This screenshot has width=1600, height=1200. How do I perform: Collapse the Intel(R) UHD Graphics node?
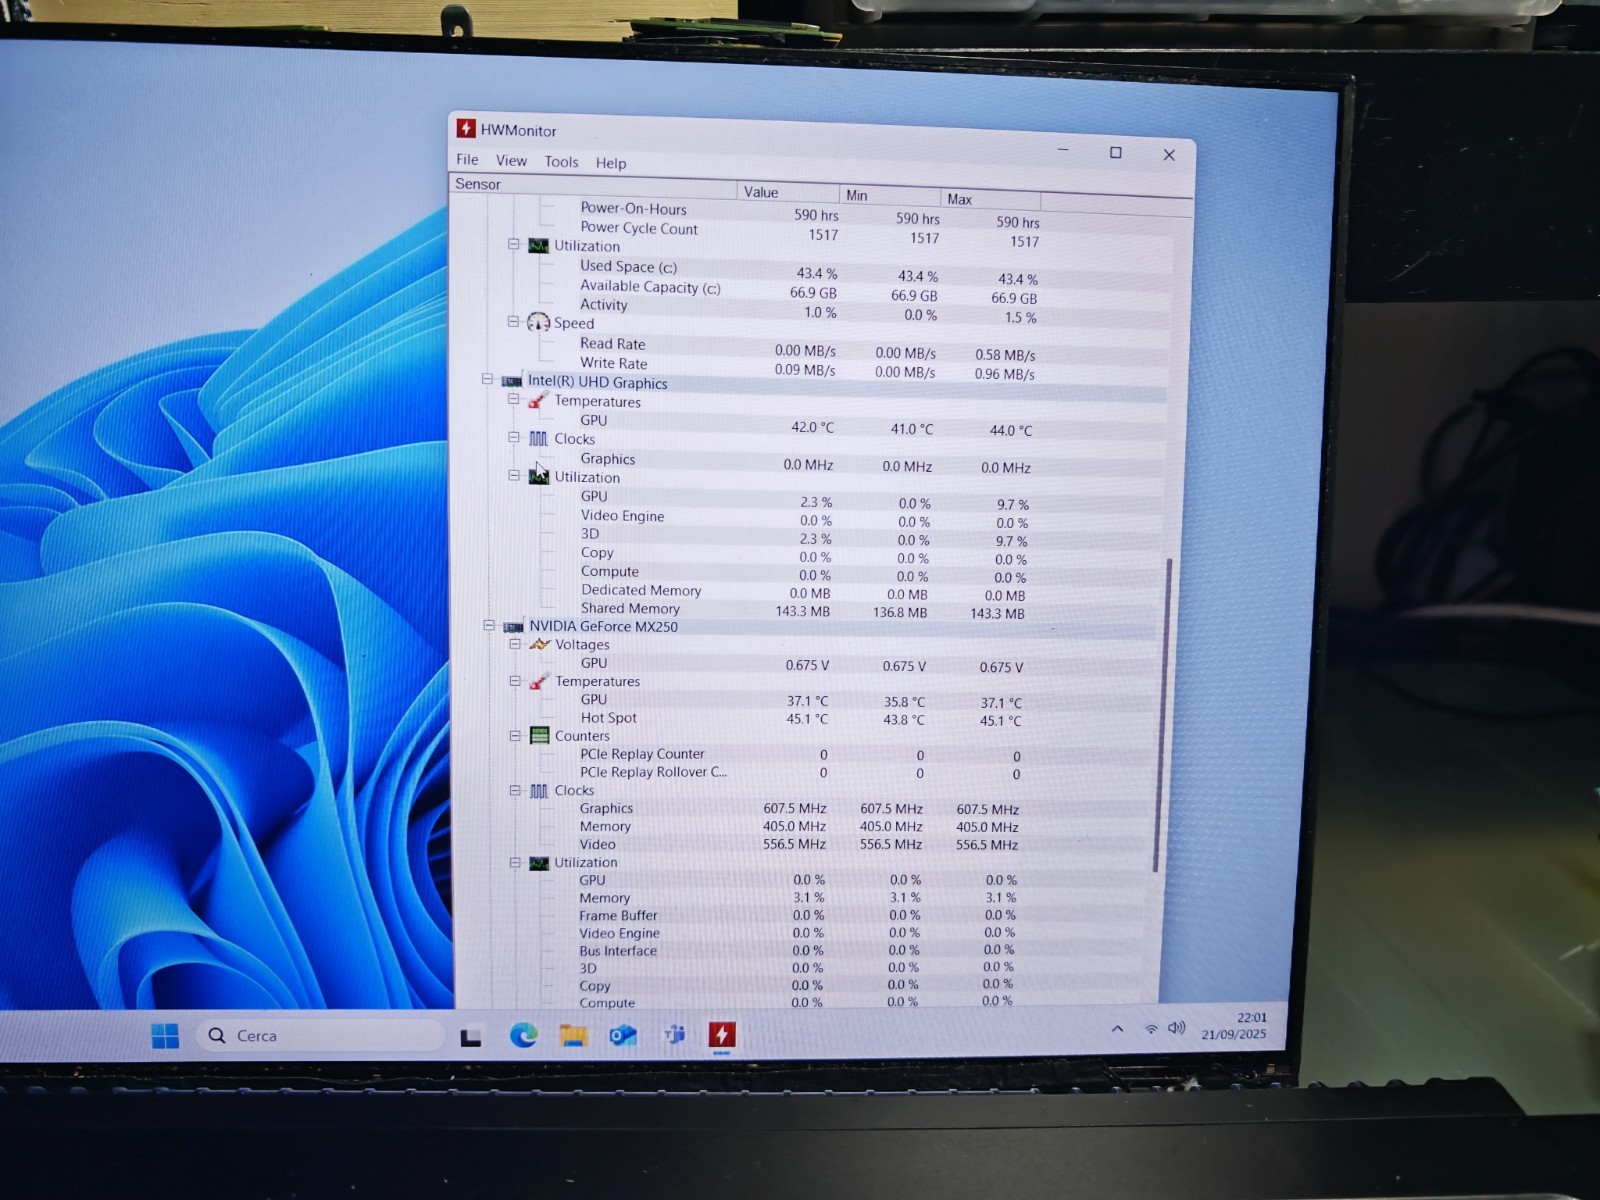coord(487,379)
